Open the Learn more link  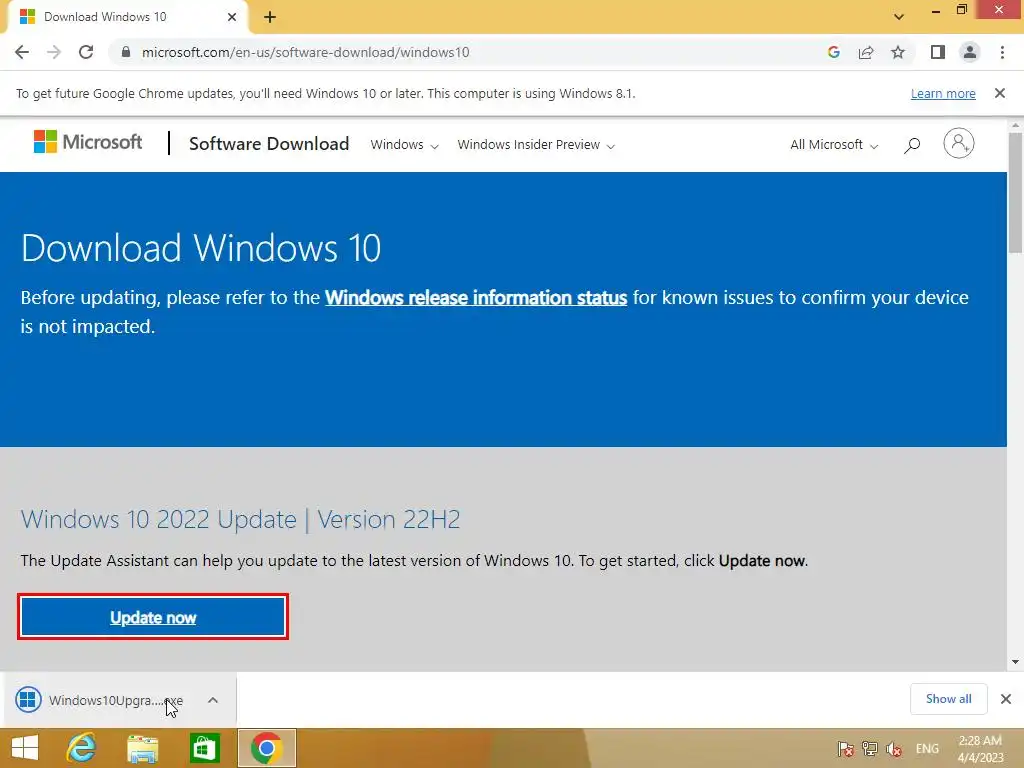click(943, 93)
